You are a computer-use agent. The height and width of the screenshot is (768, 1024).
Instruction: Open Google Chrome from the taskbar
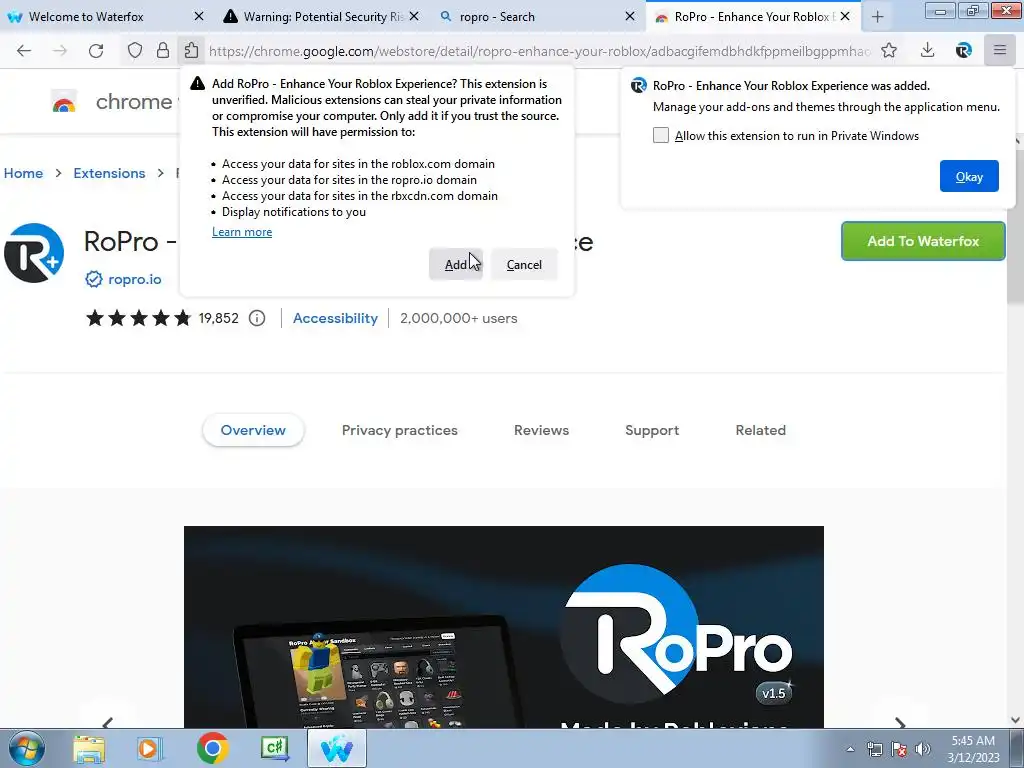click(212, 748)
